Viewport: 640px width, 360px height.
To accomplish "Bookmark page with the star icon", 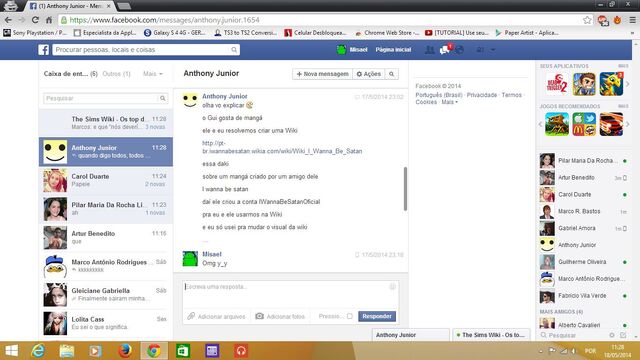I will (x=587, y=20).
